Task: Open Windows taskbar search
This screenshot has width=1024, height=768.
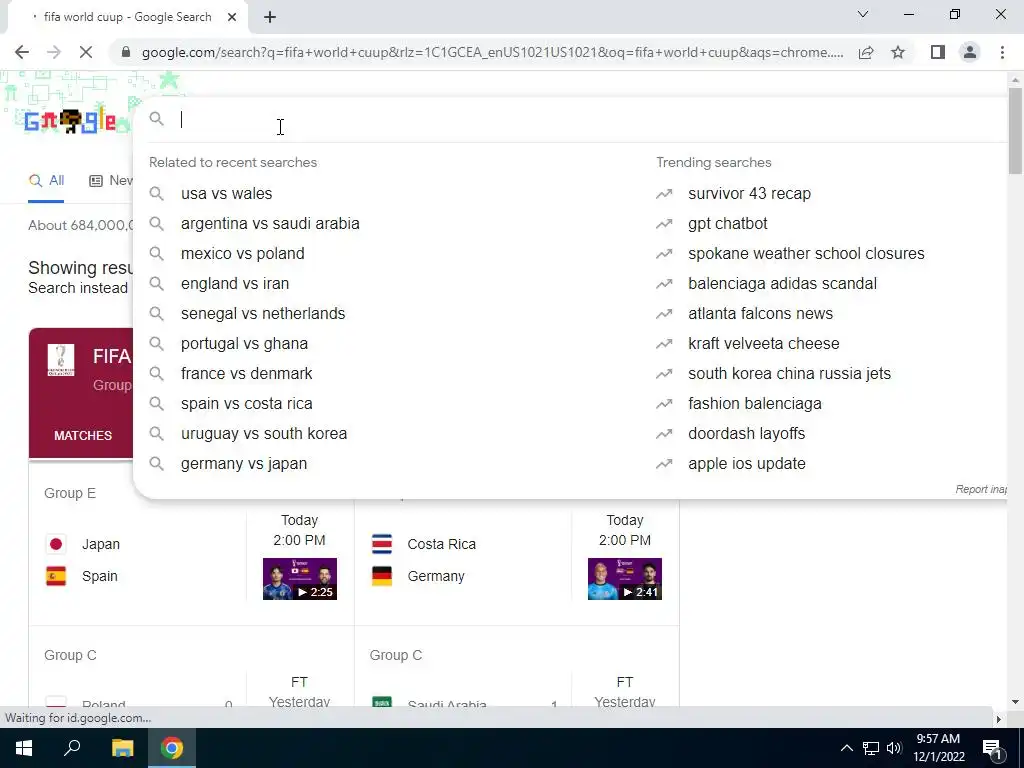Action: [x=72, y=748]
